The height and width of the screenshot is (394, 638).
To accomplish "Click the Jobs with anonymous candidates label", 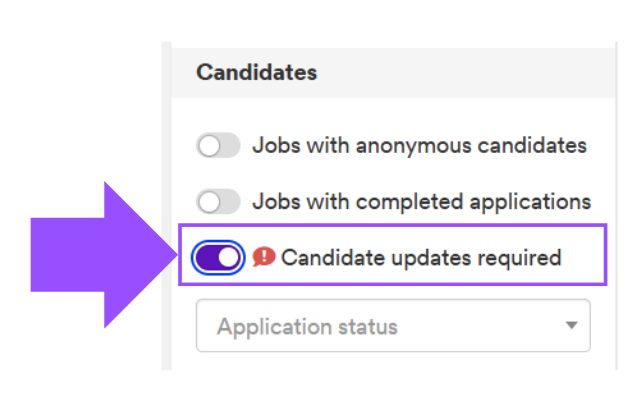I will pyautogui.click(x=420, y=146).
